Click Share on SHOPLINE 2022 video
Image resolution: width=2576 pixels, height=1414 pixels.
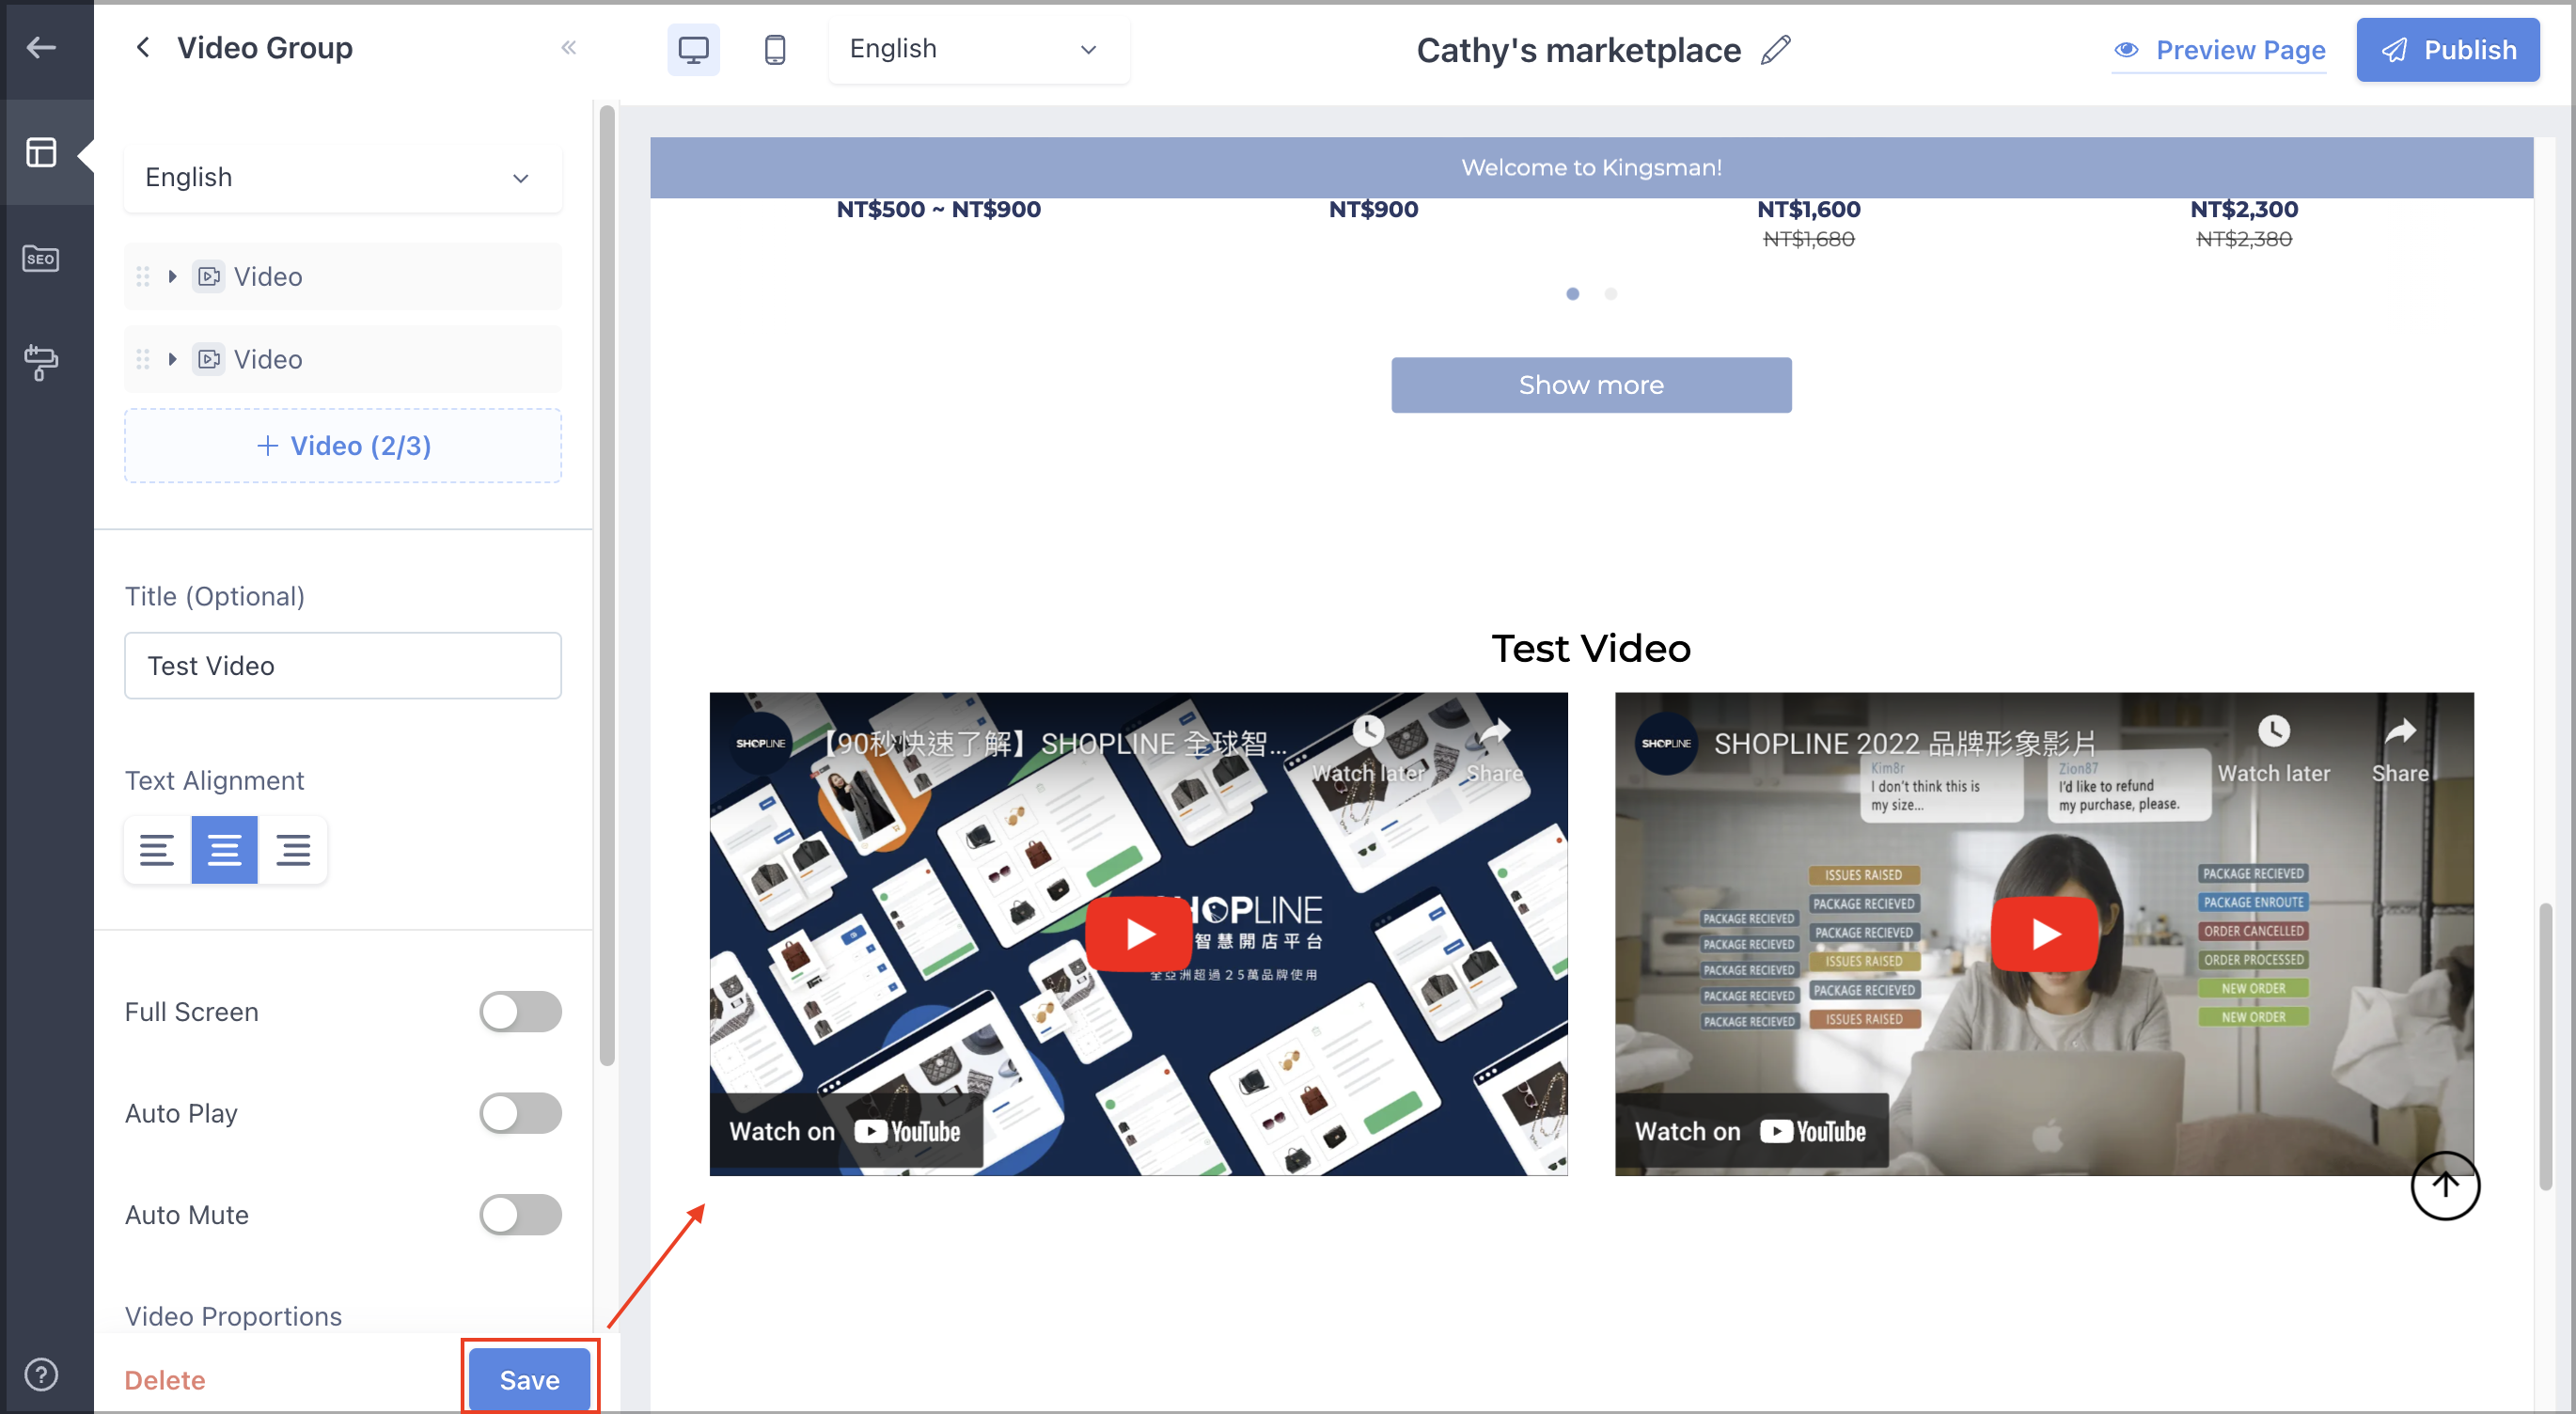point(2400,748)
